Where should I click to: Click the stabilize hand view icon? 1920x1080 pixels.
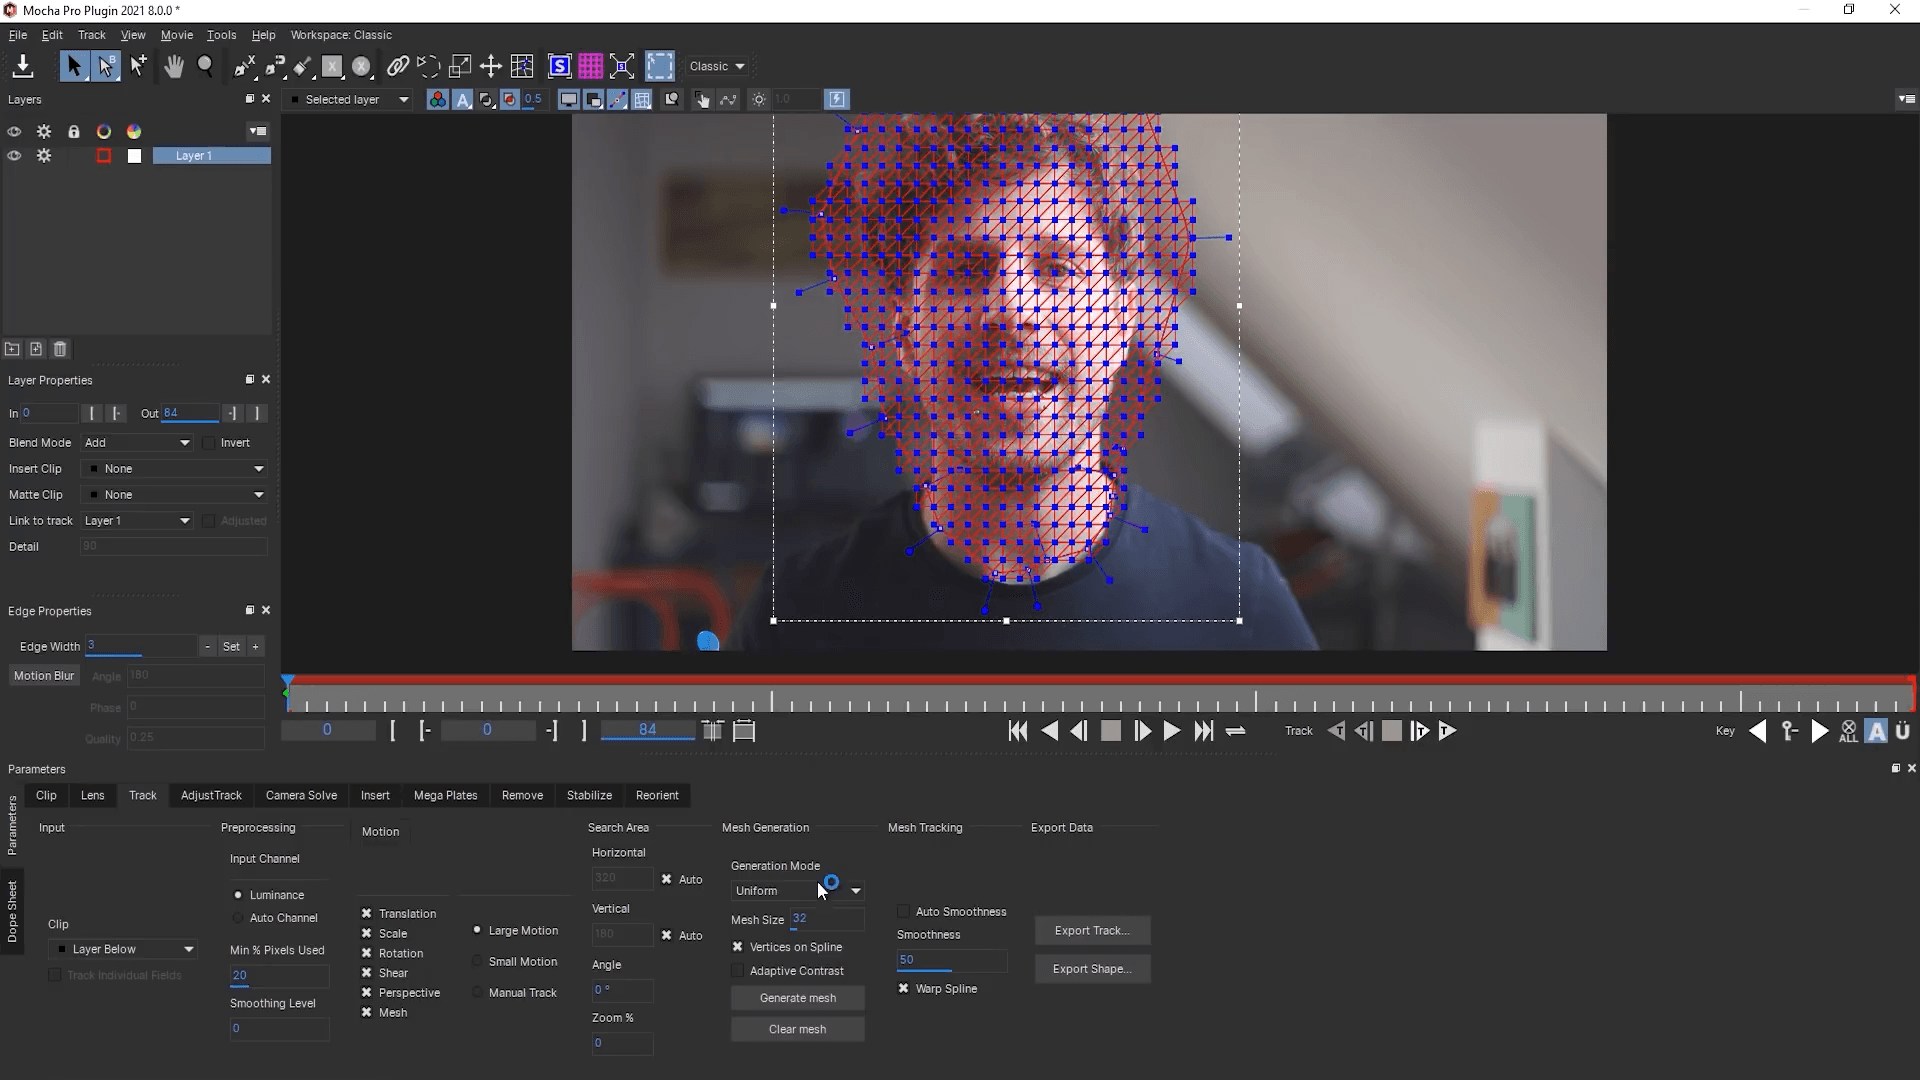[702, 99]
